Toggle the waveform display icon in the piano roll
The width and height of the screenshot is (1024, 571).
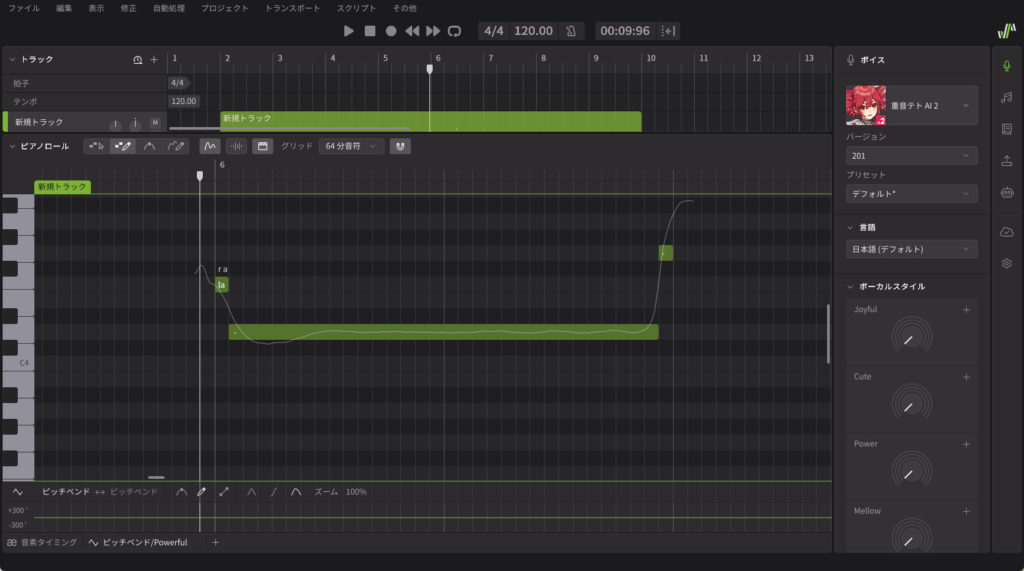(237, 146)
